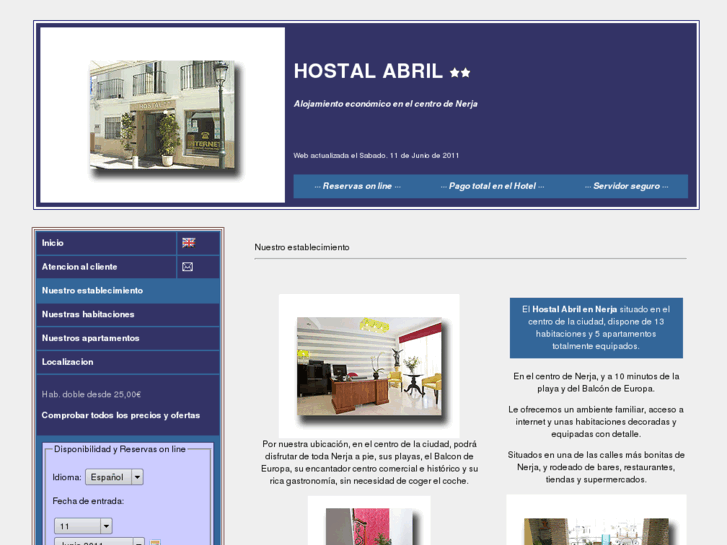Go to Nuestros apartamentos
The height and width of the screenshot is (545, 727).
pos(128,338)
